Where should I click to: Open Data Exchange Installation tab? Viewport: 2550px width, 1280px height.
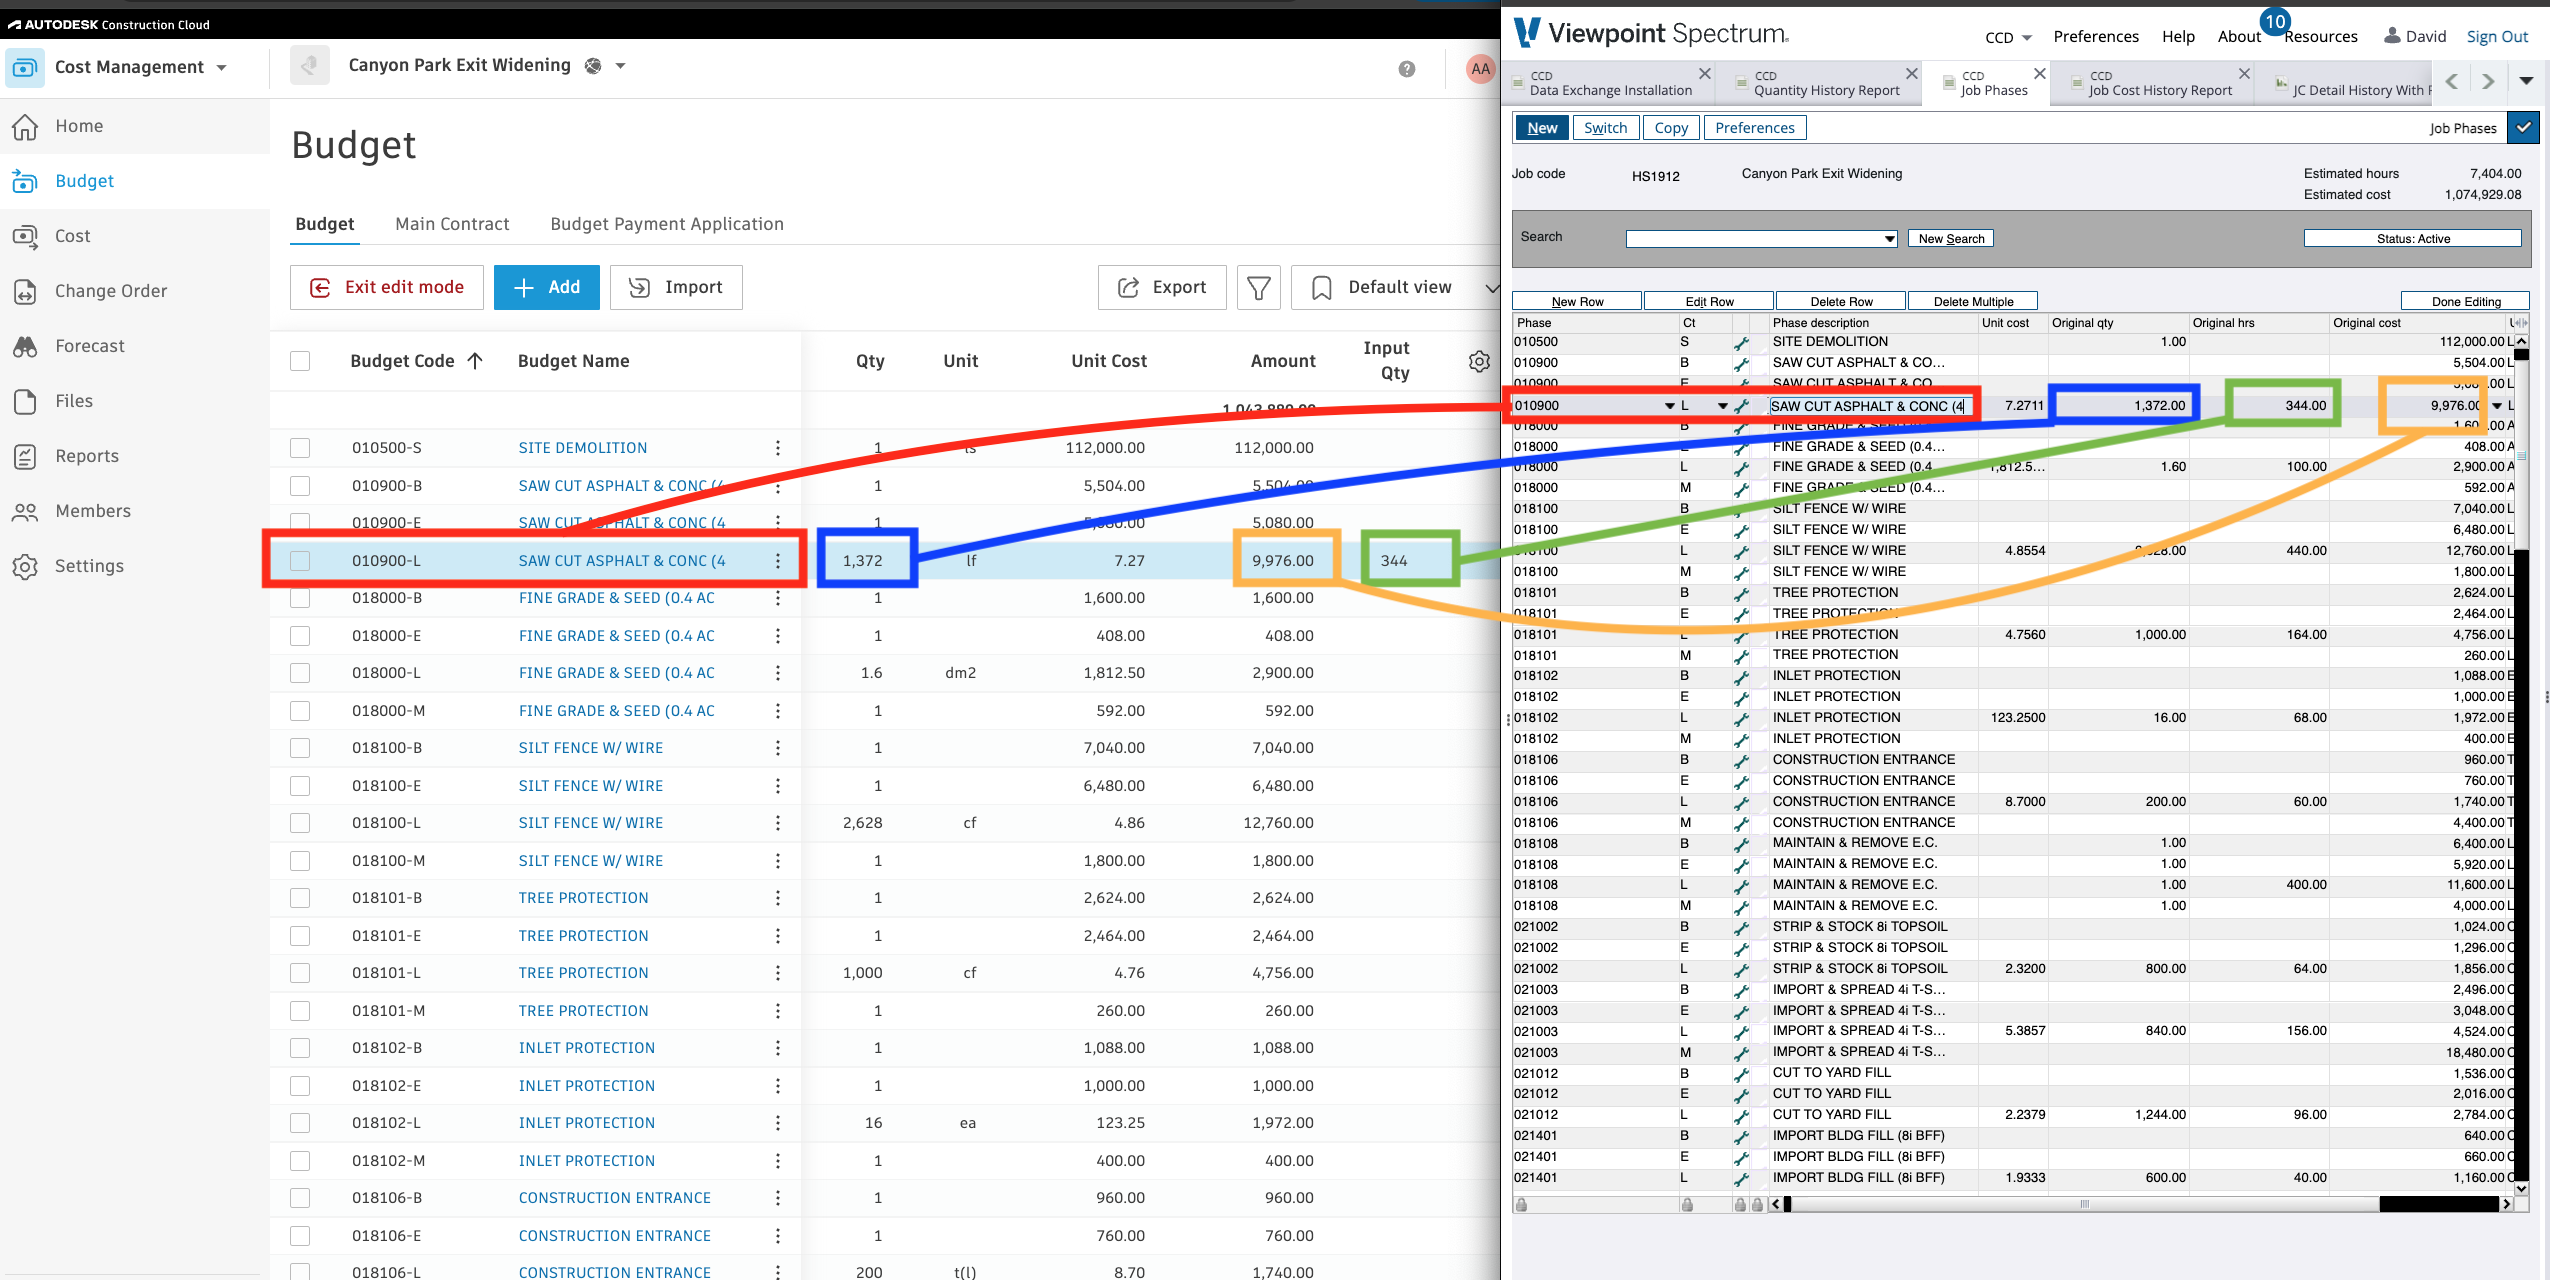1610,83
